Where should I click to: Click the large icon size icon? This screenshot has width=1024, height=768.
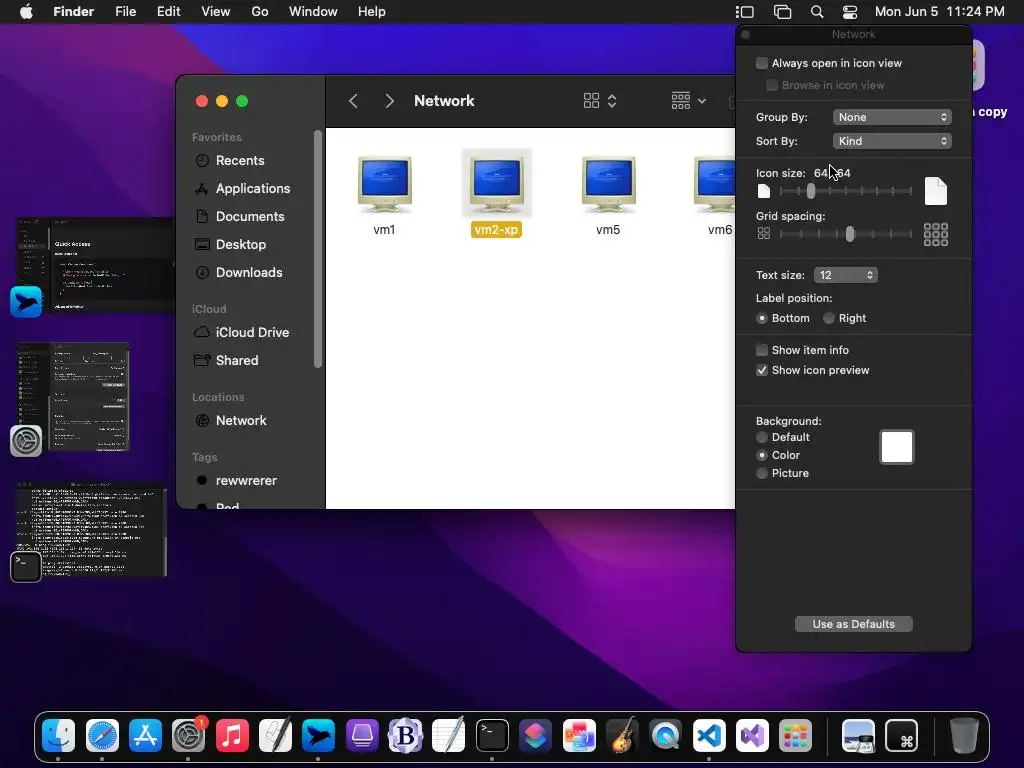[936, 191]
